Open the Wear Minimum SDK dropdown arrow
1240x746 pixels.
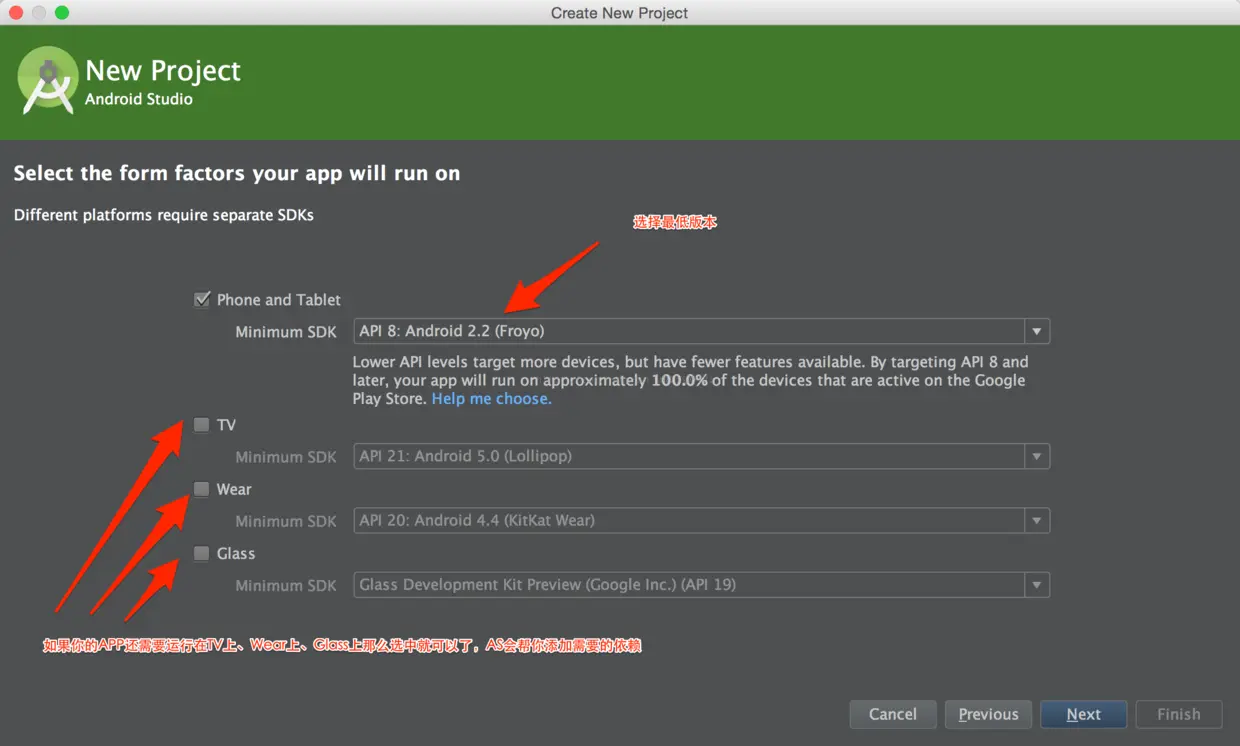(x=1037, y=521)
